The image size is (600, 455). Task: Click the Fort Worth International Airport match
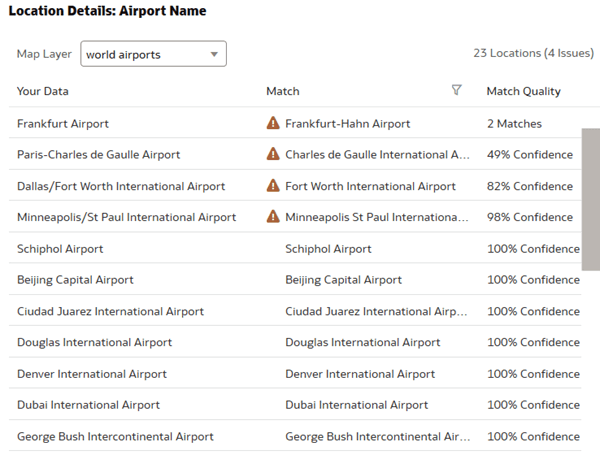click(370, 186)
